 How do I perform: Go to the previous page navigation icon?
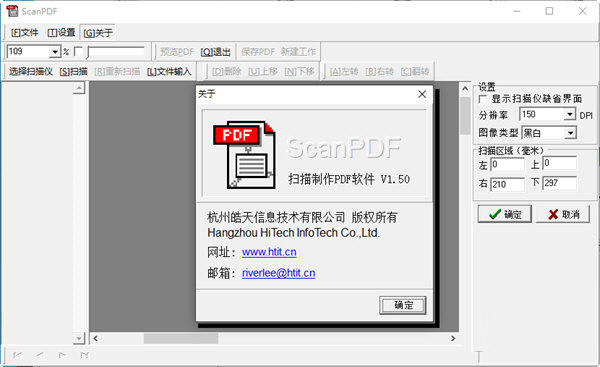pyautogui.click(x=40, y=355)
